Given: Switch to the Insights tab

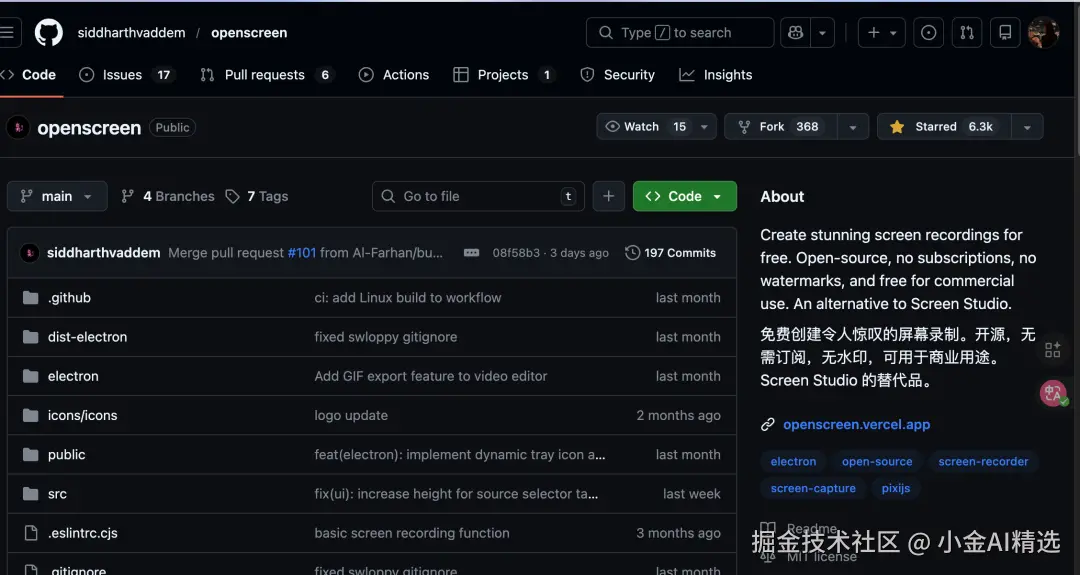Looking at the screenshot, I should [716, 74].
